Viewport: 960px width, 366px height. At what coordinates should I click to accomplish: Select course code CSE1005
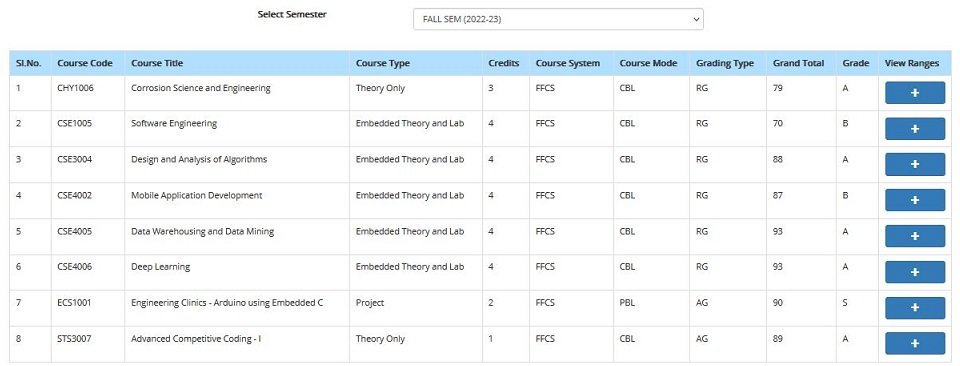[75, 124]
